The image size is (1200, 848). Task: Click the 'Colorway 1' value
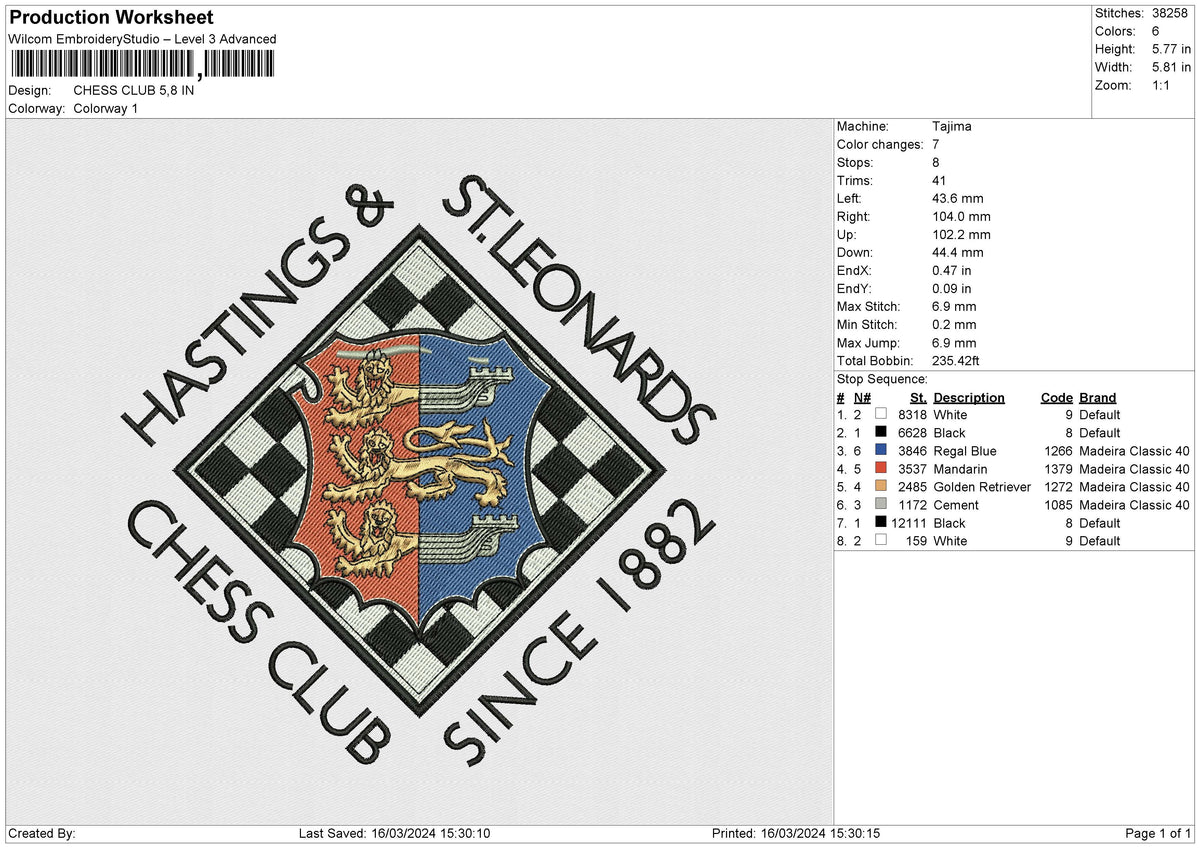106,108
